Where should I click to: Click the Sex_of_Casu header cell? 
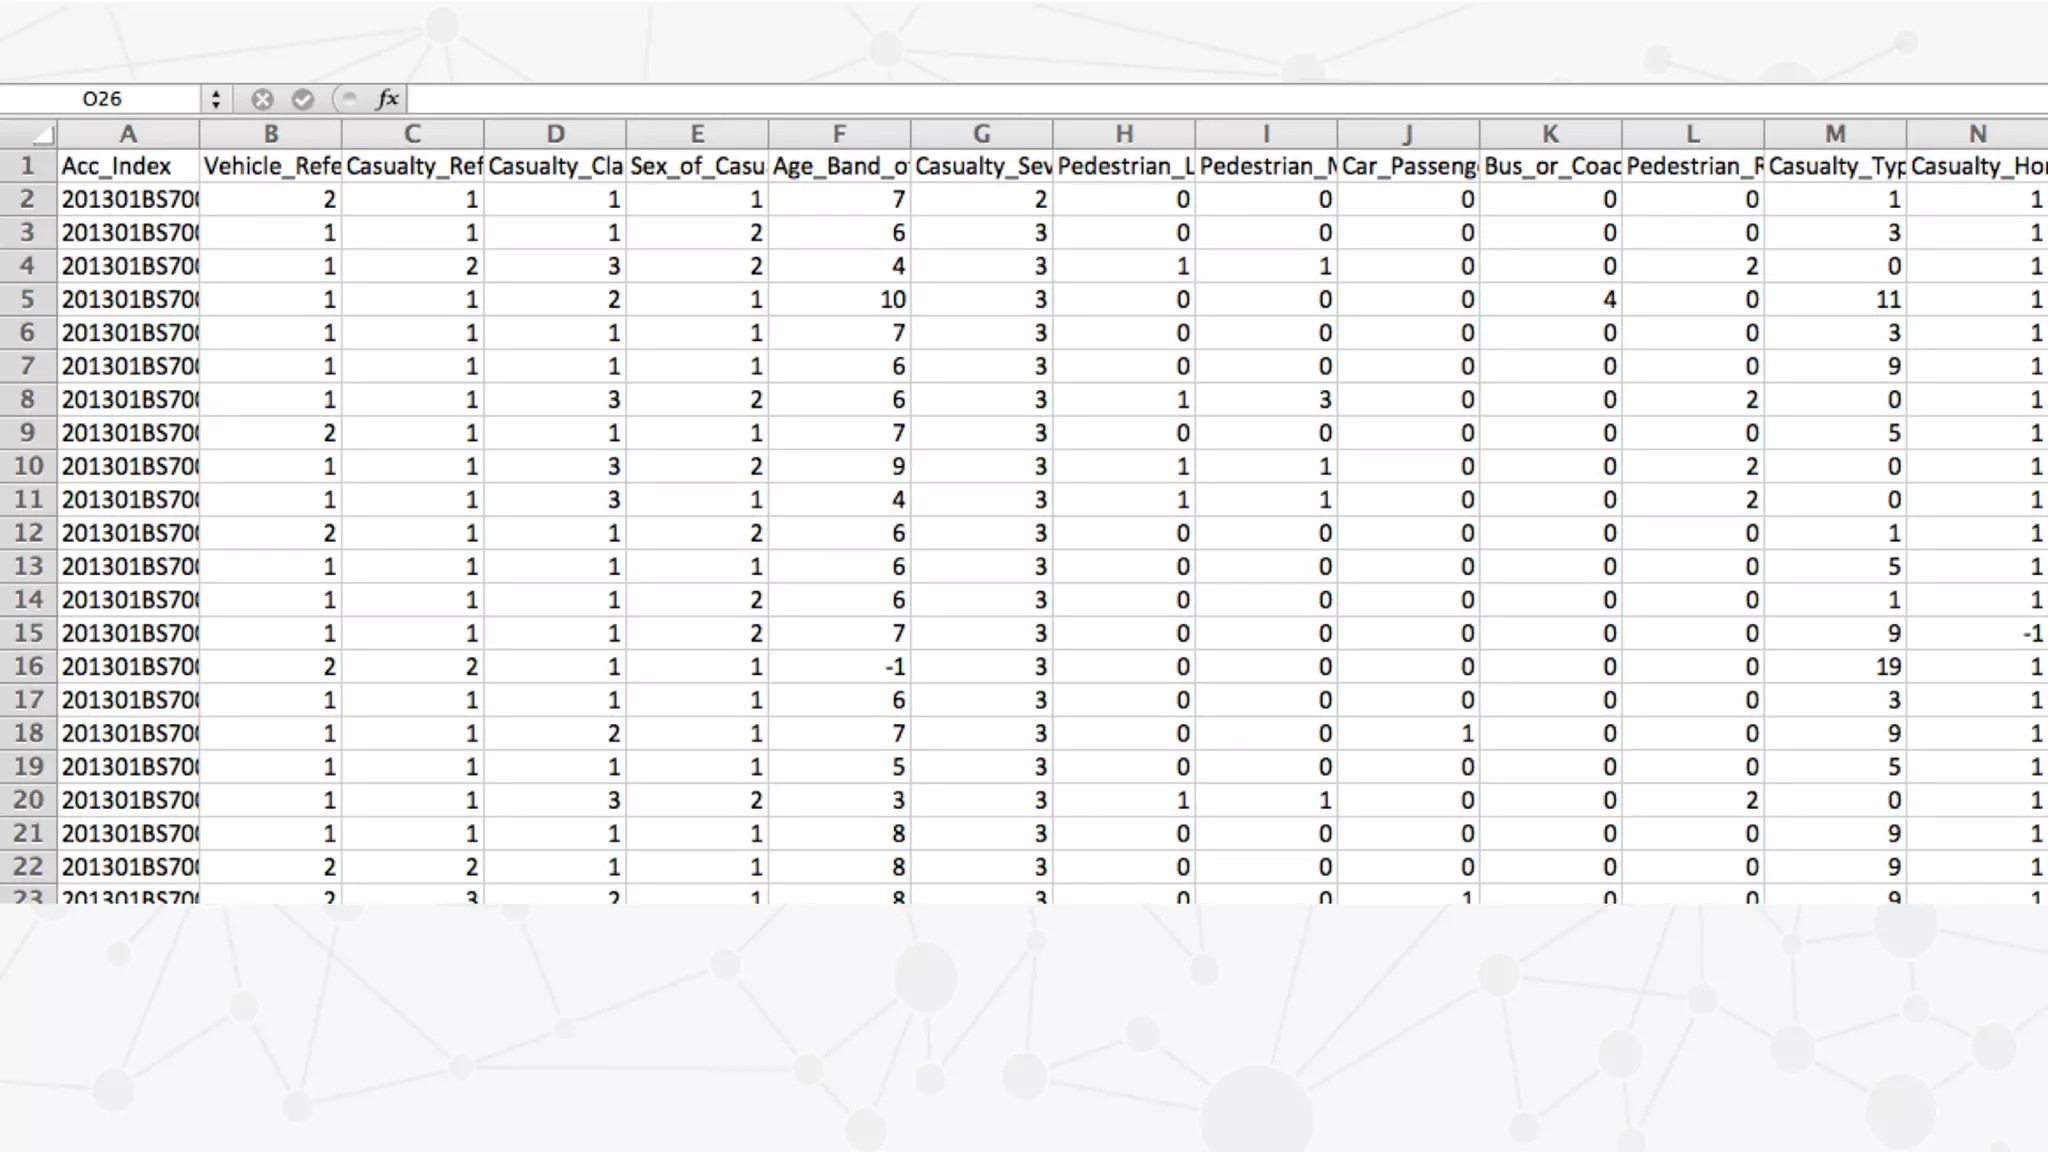(x=697, y=166)
